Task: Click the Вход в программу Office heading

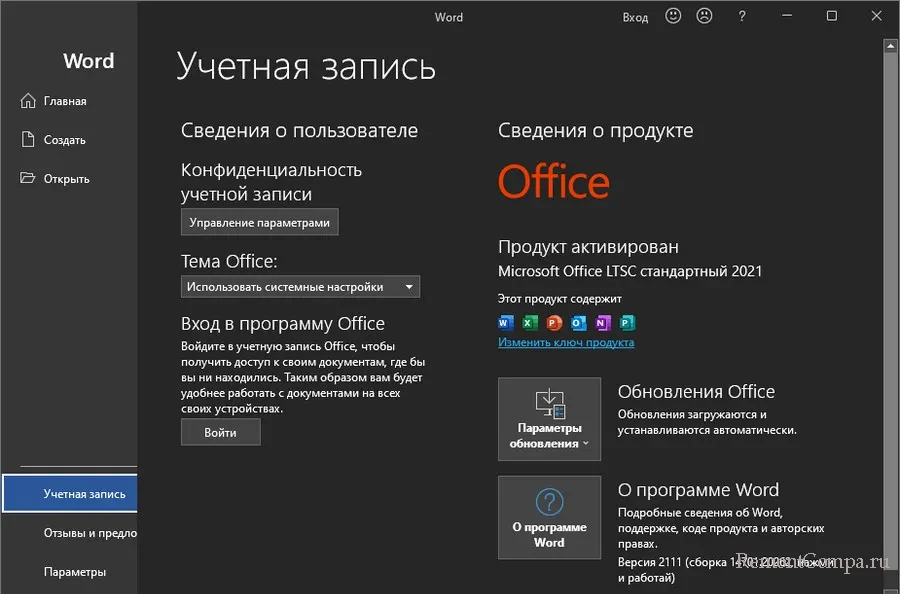Action: tap(282, 324)
